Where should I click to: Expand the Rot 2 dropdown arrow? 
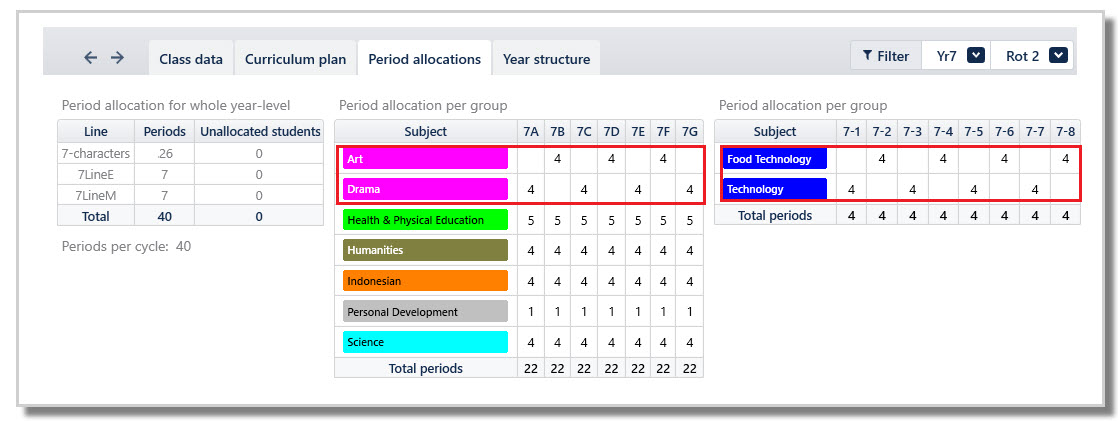[1059, 56]
